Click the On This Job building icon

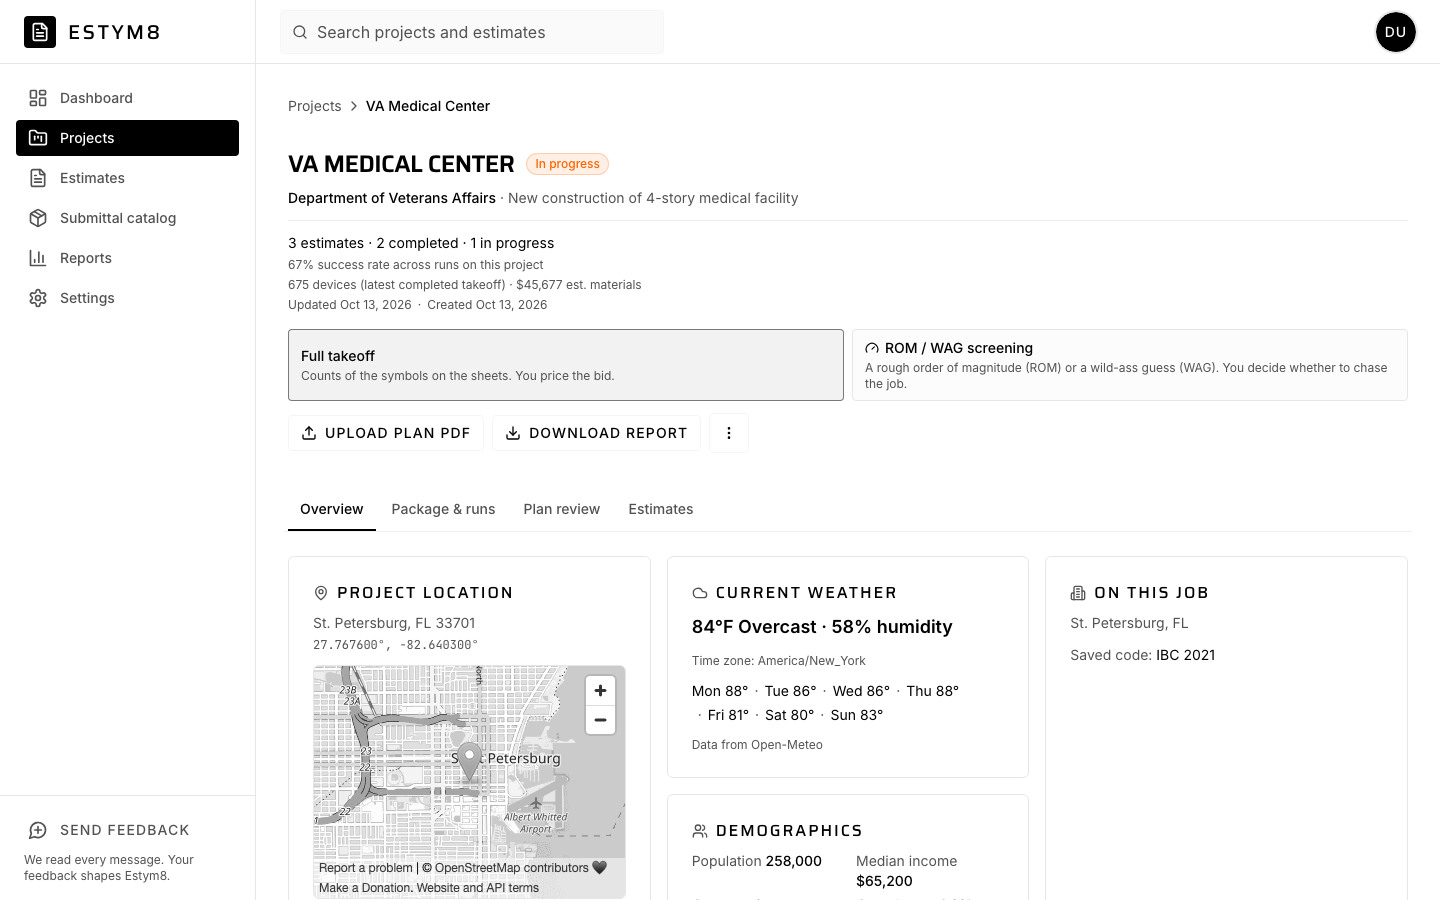[x=1078, y=593]
